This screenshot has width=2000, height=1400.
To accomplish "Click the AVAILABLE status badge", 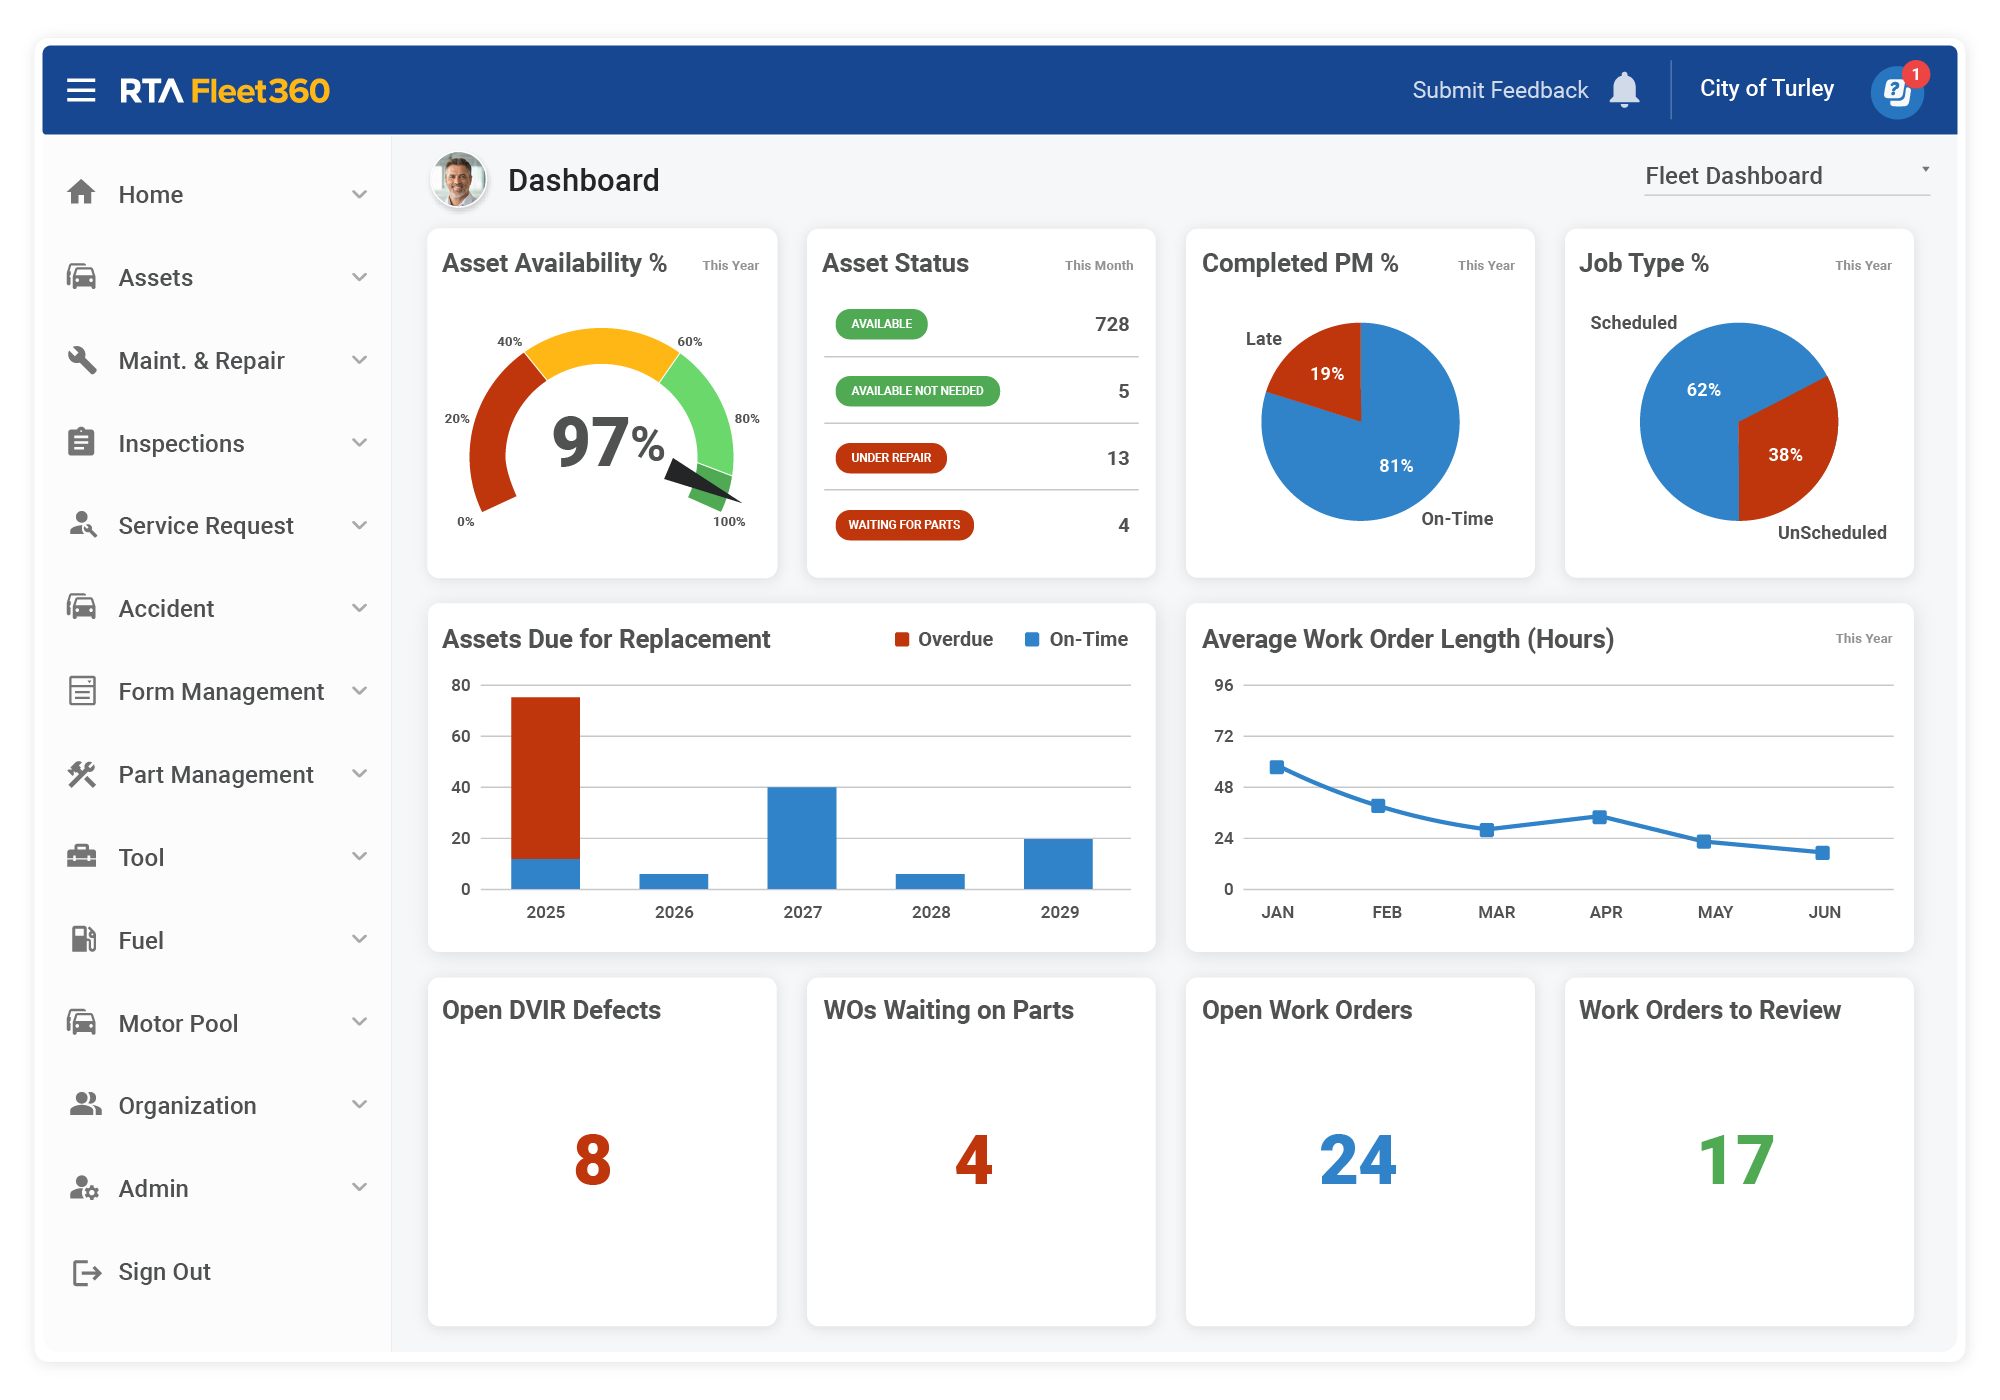I will pyautogui.click(x=880, y=324).
